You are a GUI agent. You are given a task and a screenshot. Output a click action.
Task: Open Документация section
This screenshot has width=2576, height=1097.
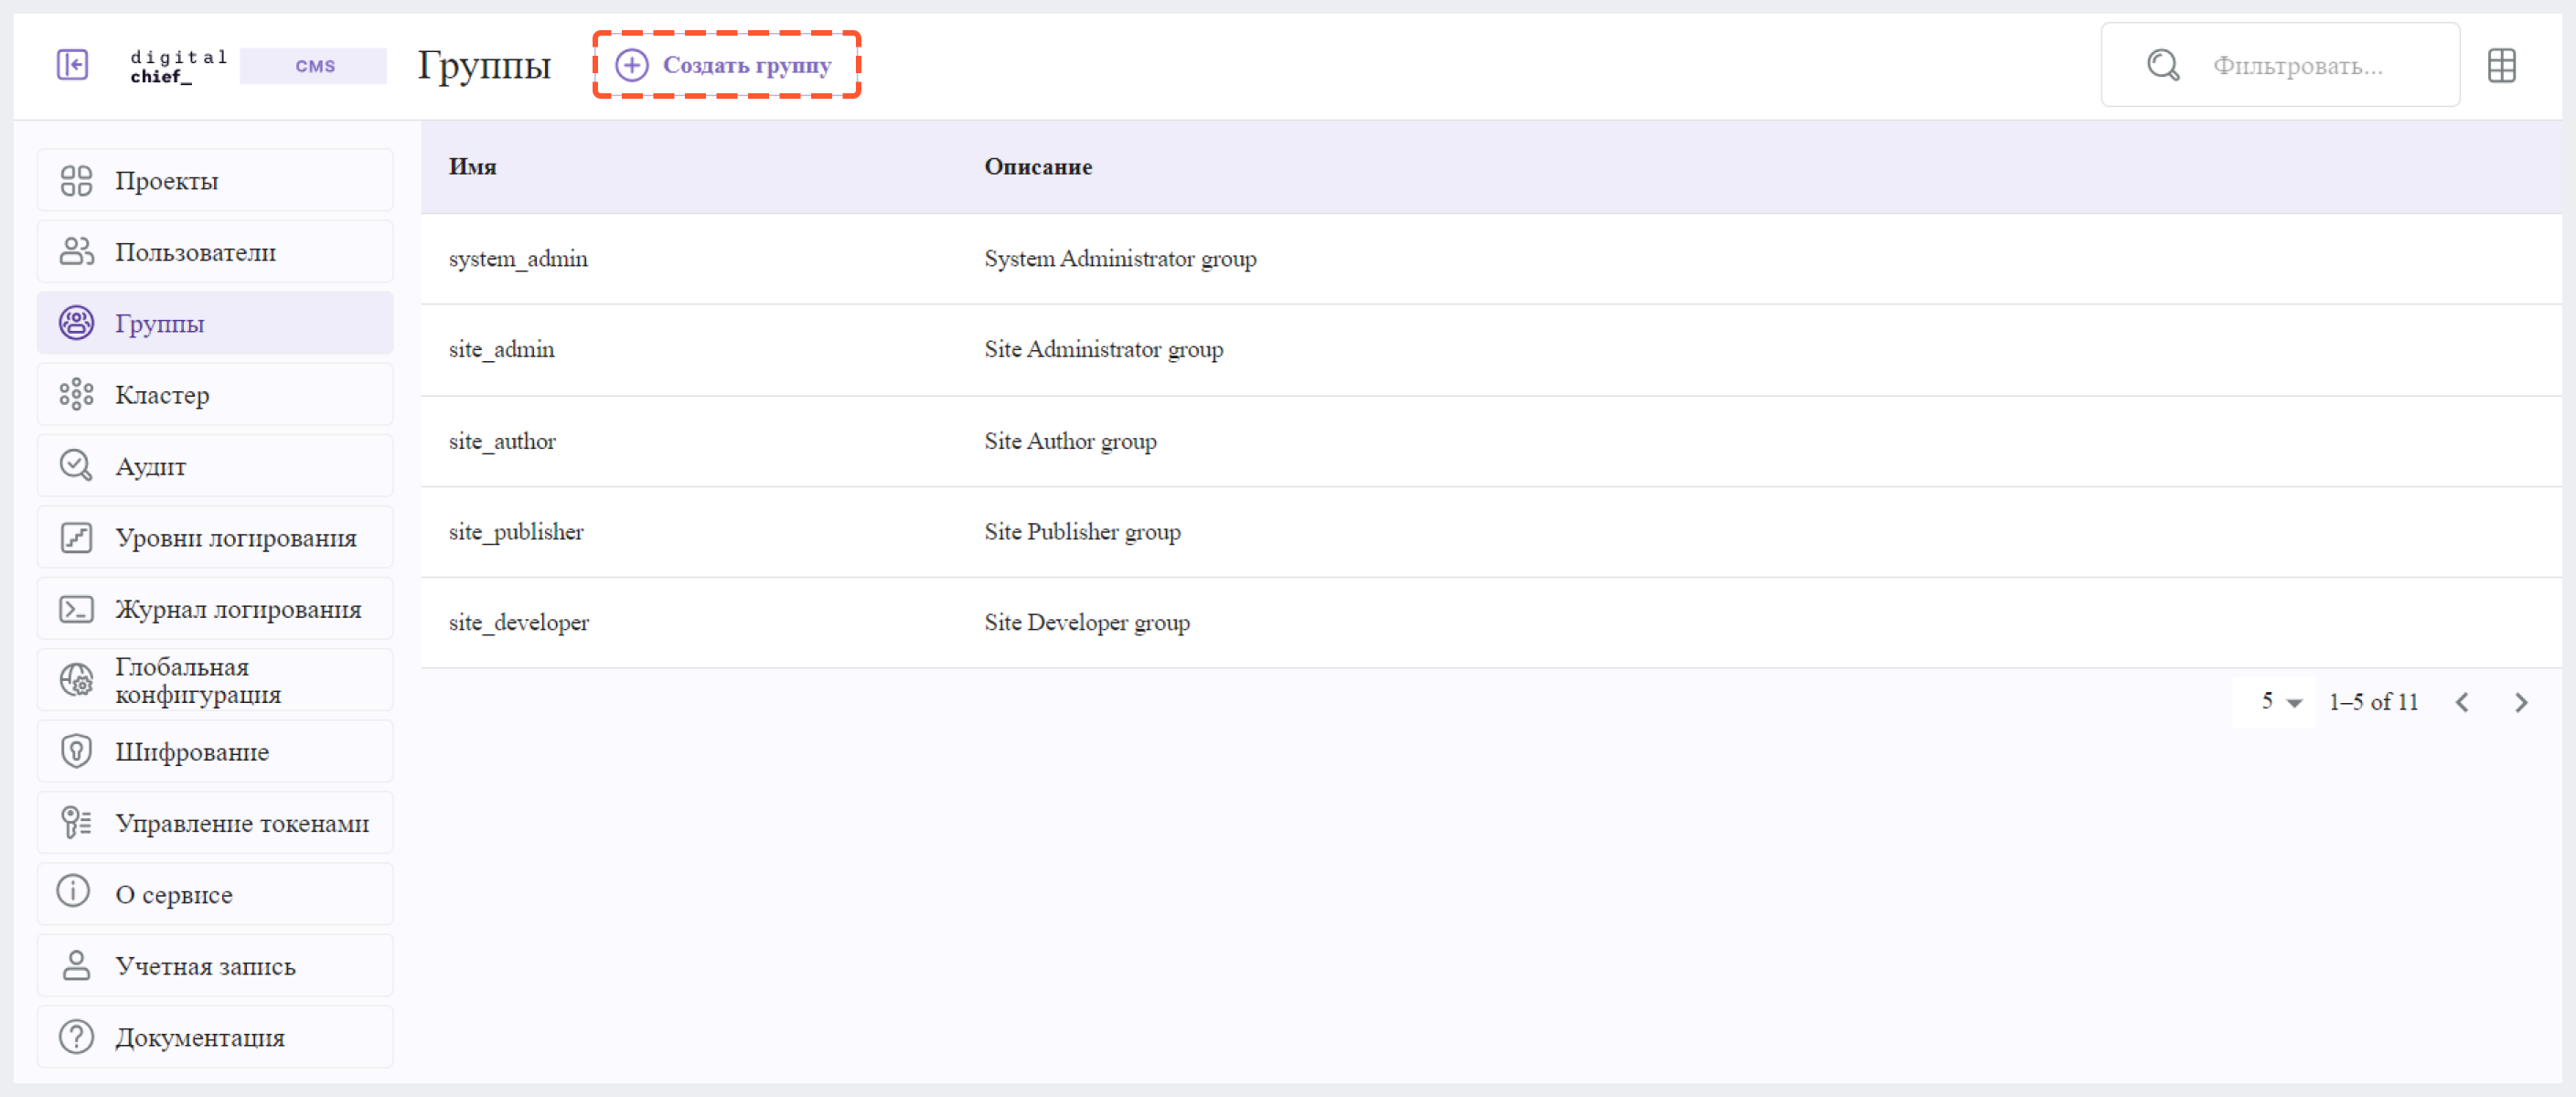pyautogui.click(x=215, y=1037)
